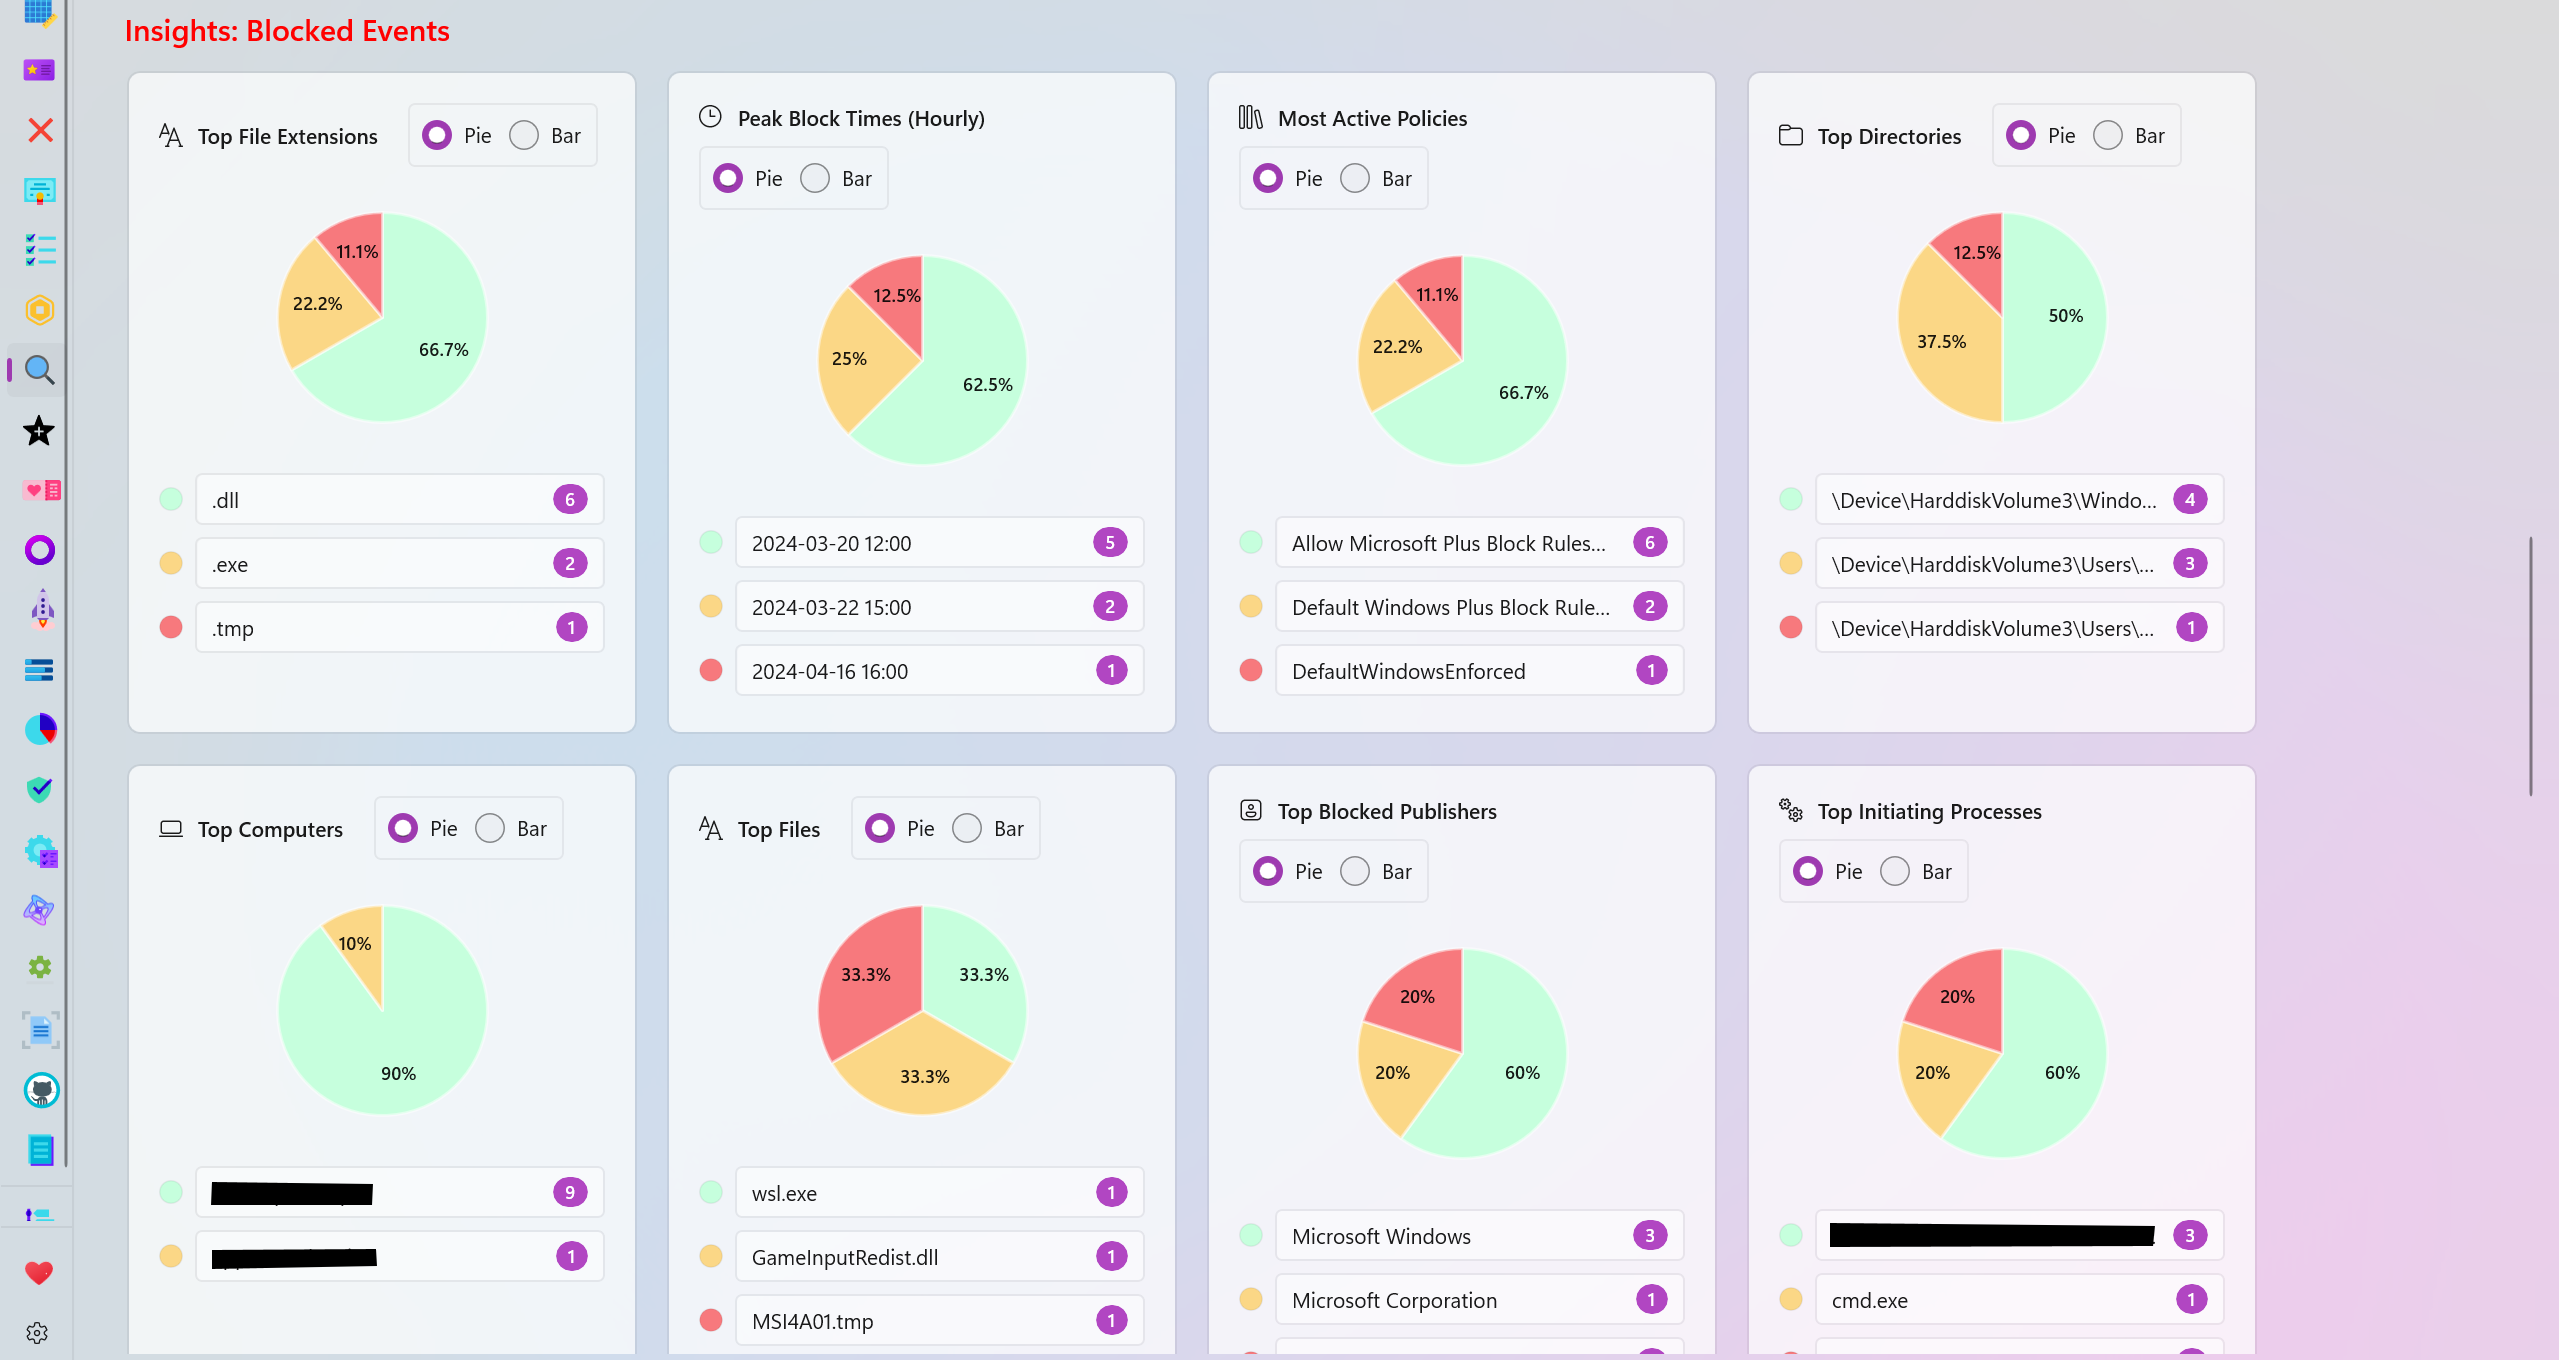Screen dimensions: 2559x1360
Task: Switch Top File Extensions to Bar
Action: click(524, 136)
